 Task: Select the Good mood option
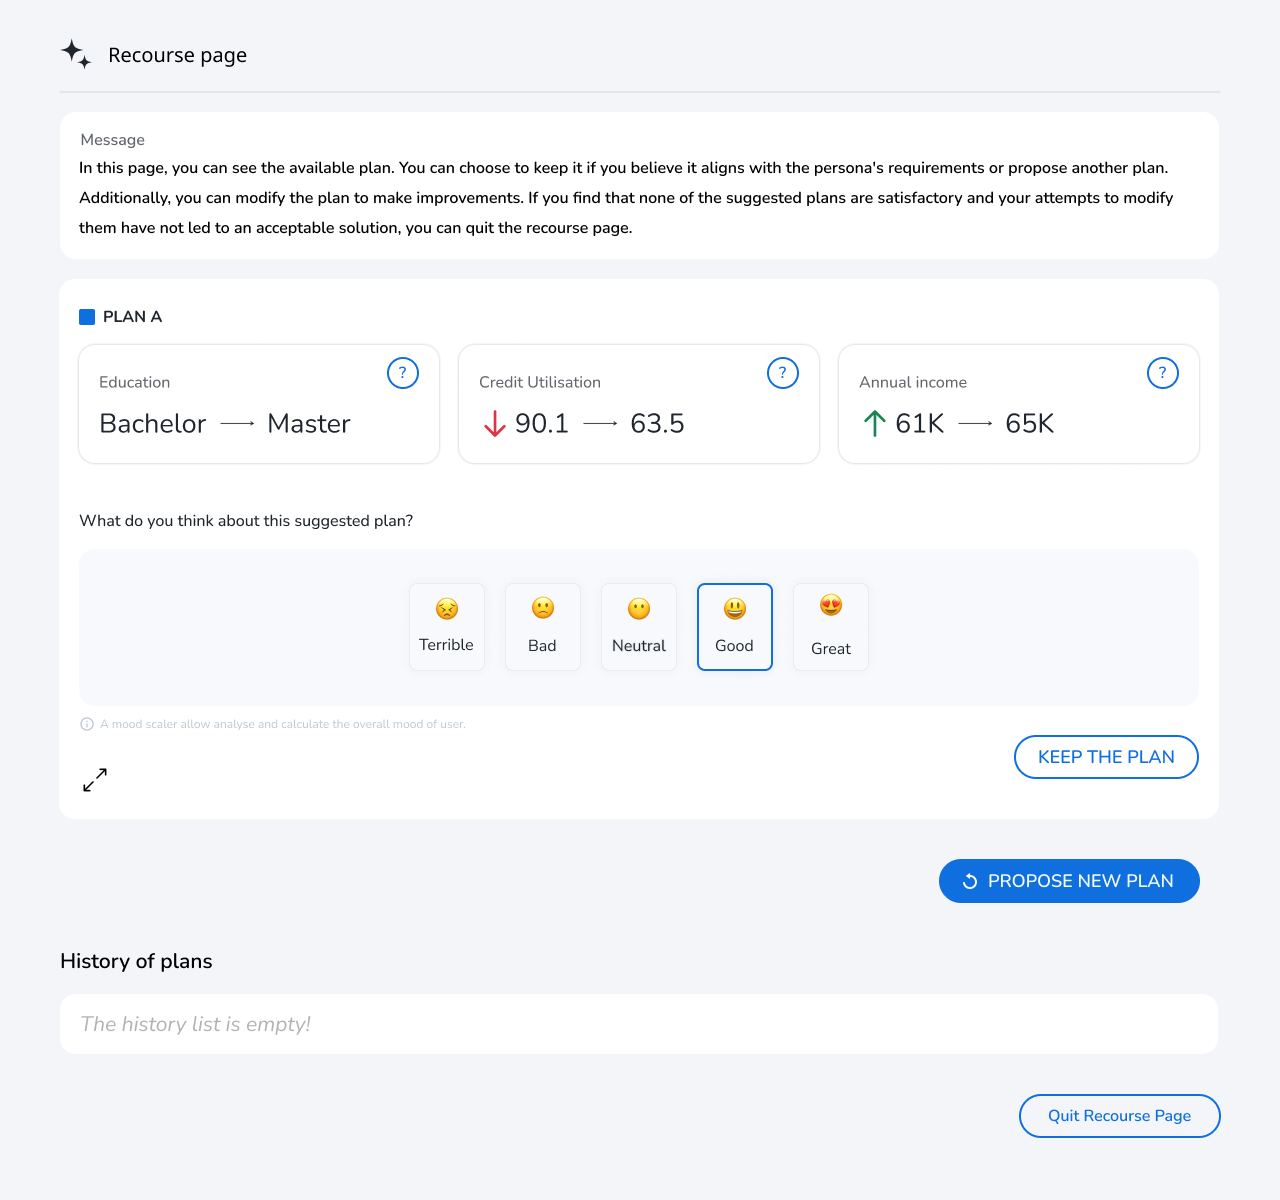pos(735,627)
